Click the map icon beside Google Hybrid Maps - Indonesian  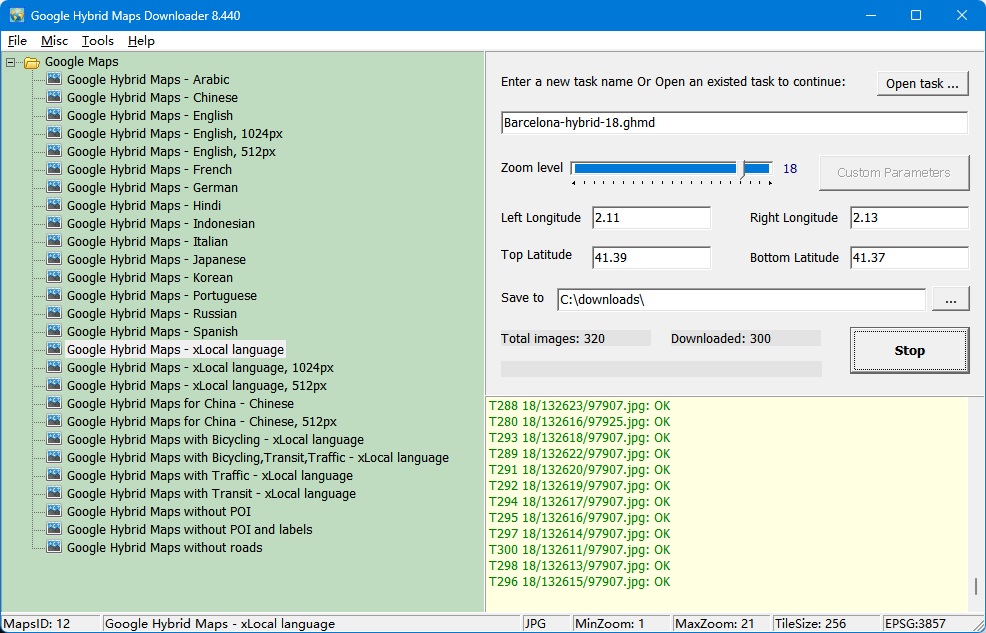pyautogui.click(x=54, y=223)
